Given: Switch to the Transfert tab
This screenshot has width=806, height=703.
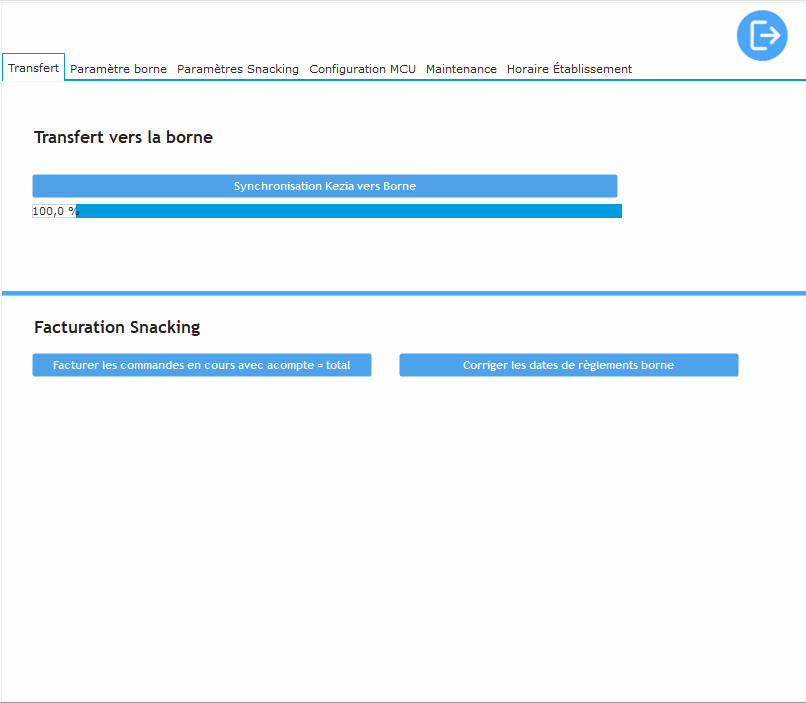Looking at the screenshot, I should [x=34, y=68].
